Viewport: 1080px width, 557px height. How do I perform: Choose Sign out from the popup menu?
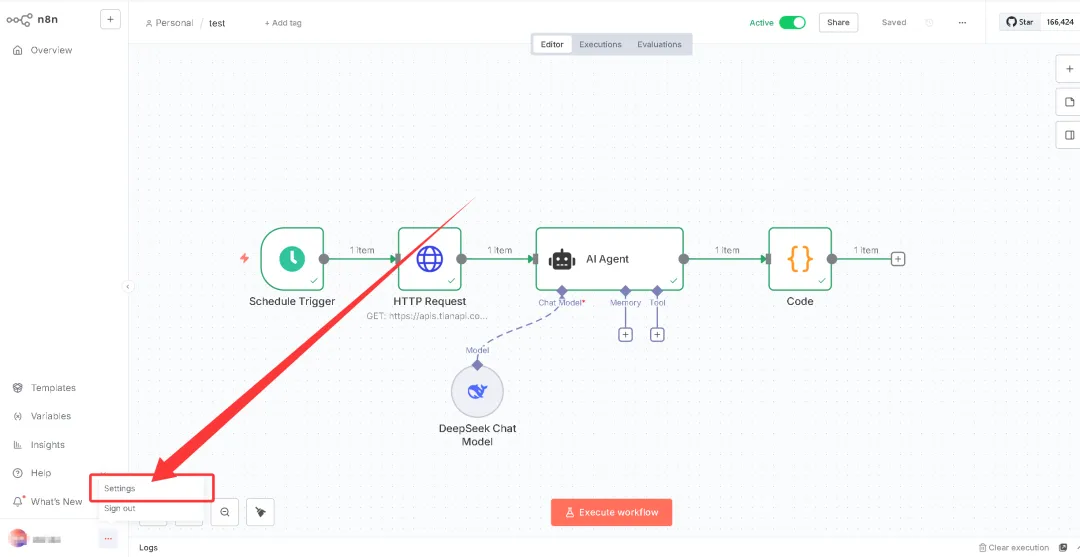coord(120,508)
